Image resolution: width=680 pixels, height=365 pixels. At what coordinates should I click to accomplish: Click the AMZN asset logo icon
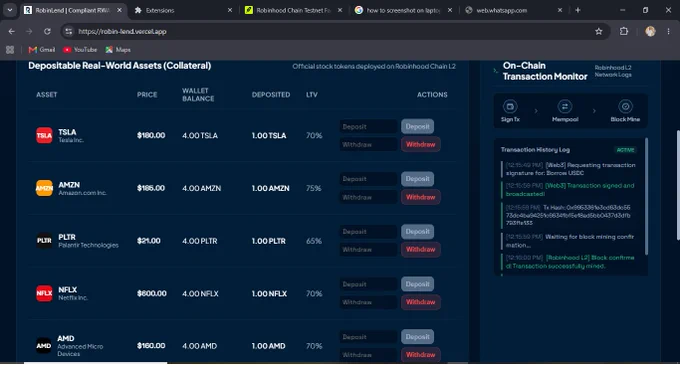coord(44,188)
